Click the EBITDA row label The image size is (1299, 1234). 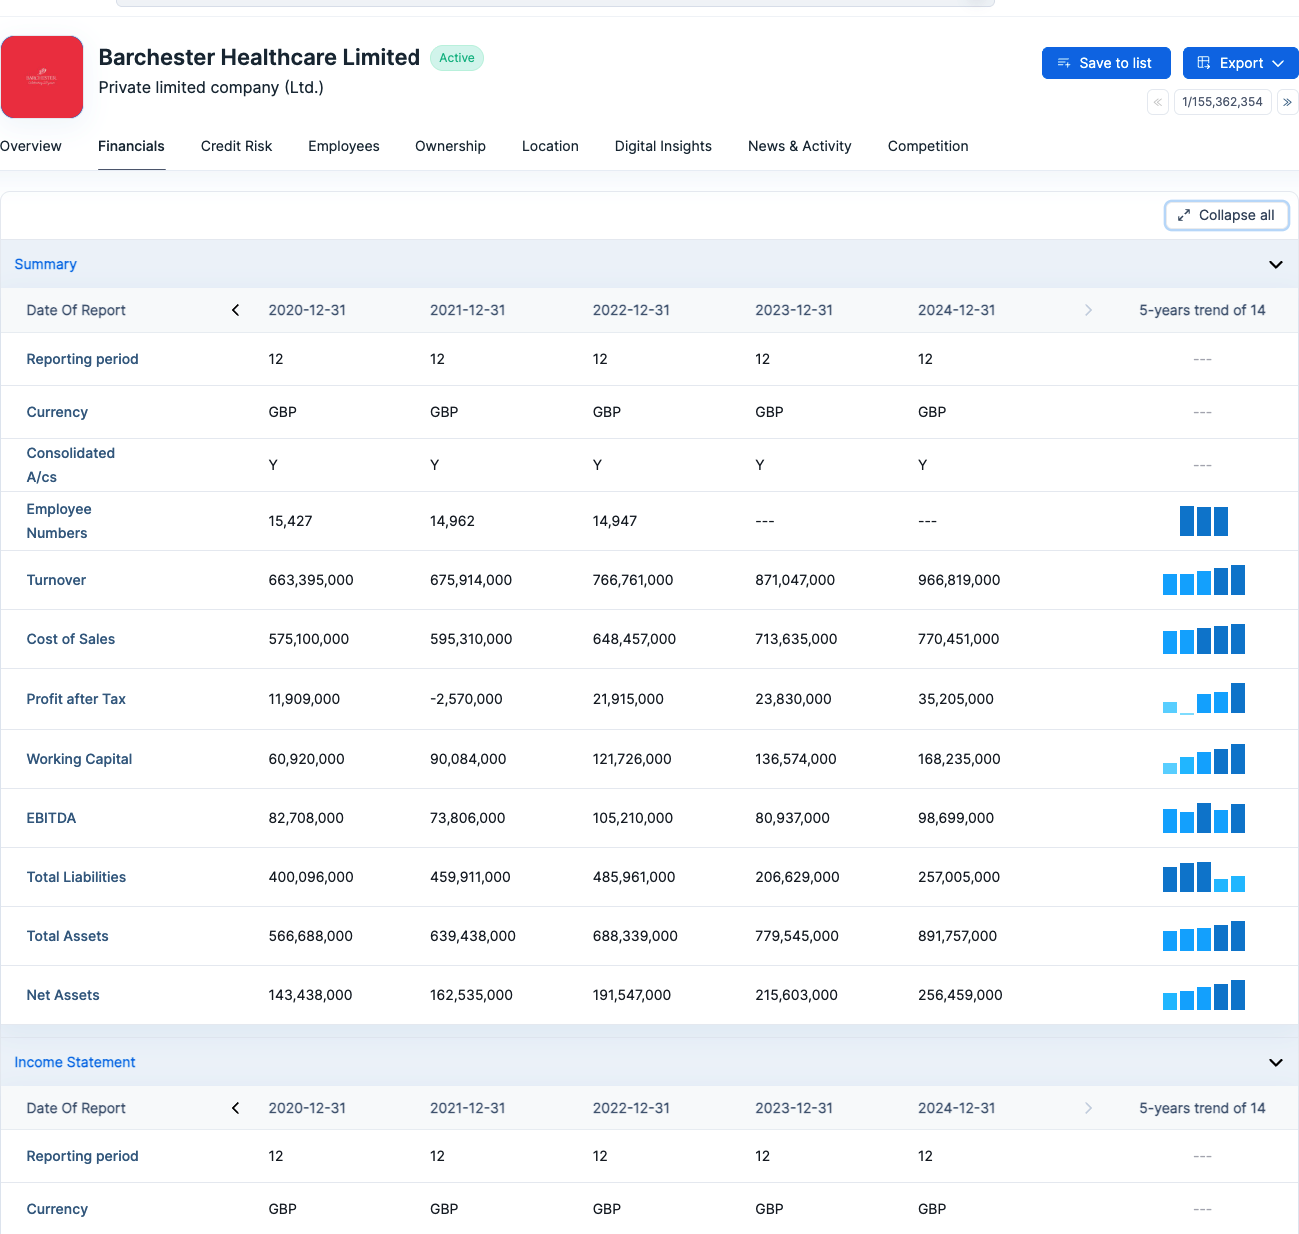(51, 818)
